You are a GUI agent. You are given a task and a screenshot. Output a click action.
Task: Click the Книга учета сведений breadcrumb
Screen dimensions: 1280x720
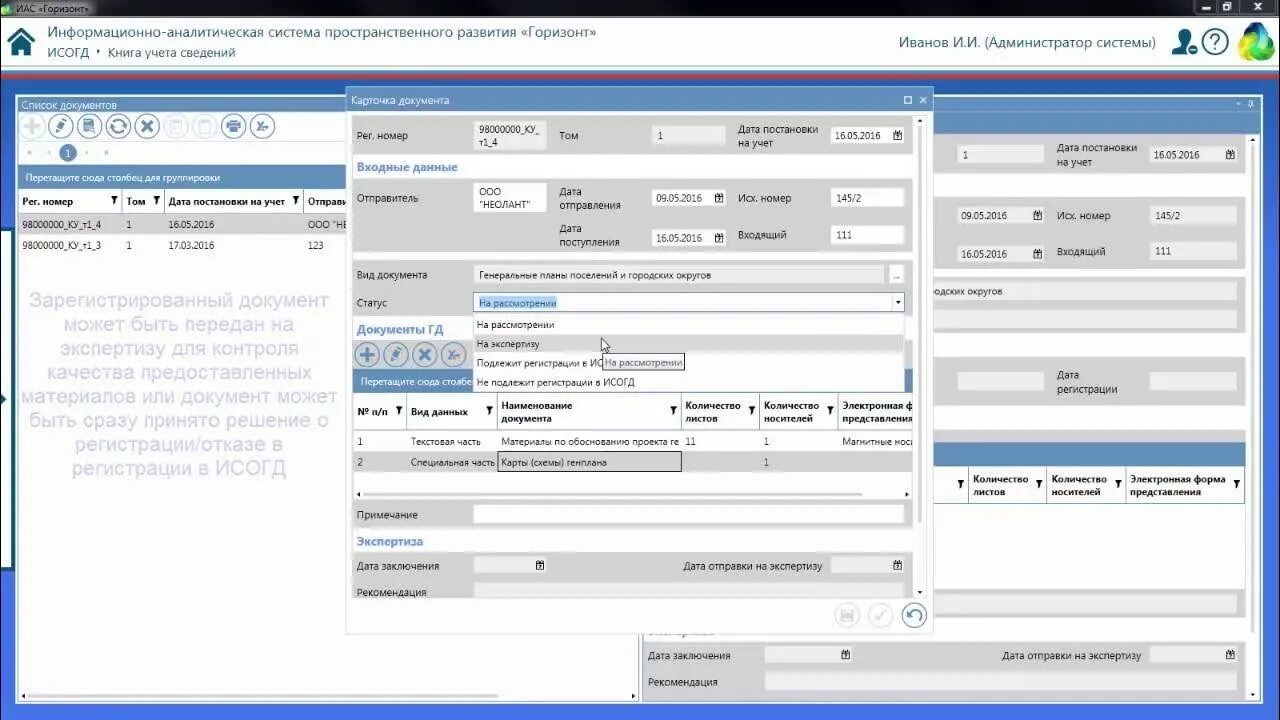pos(172,53)
